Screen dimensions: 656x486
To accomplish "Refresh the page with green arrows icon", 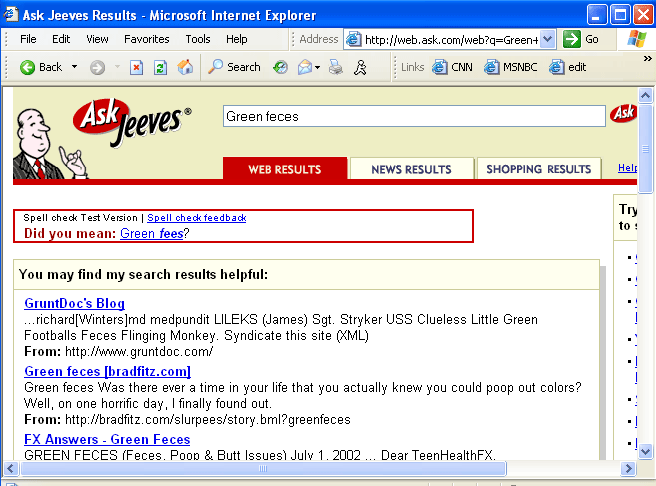I will (x=160, y=67).
